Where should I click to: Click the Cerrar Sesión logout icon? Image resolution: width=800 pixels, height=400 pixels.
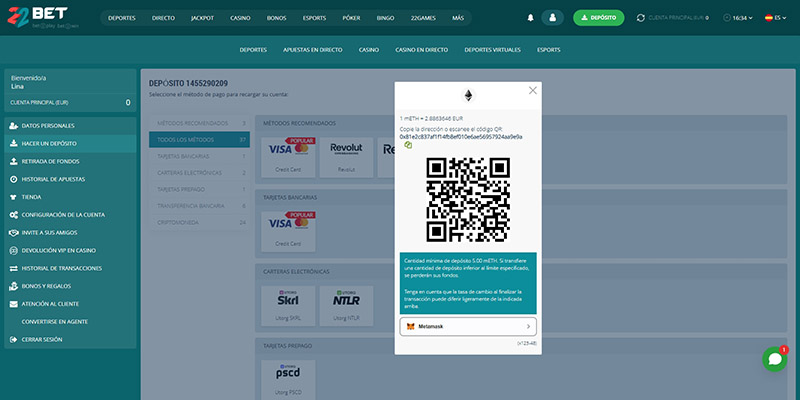point(14,339)
